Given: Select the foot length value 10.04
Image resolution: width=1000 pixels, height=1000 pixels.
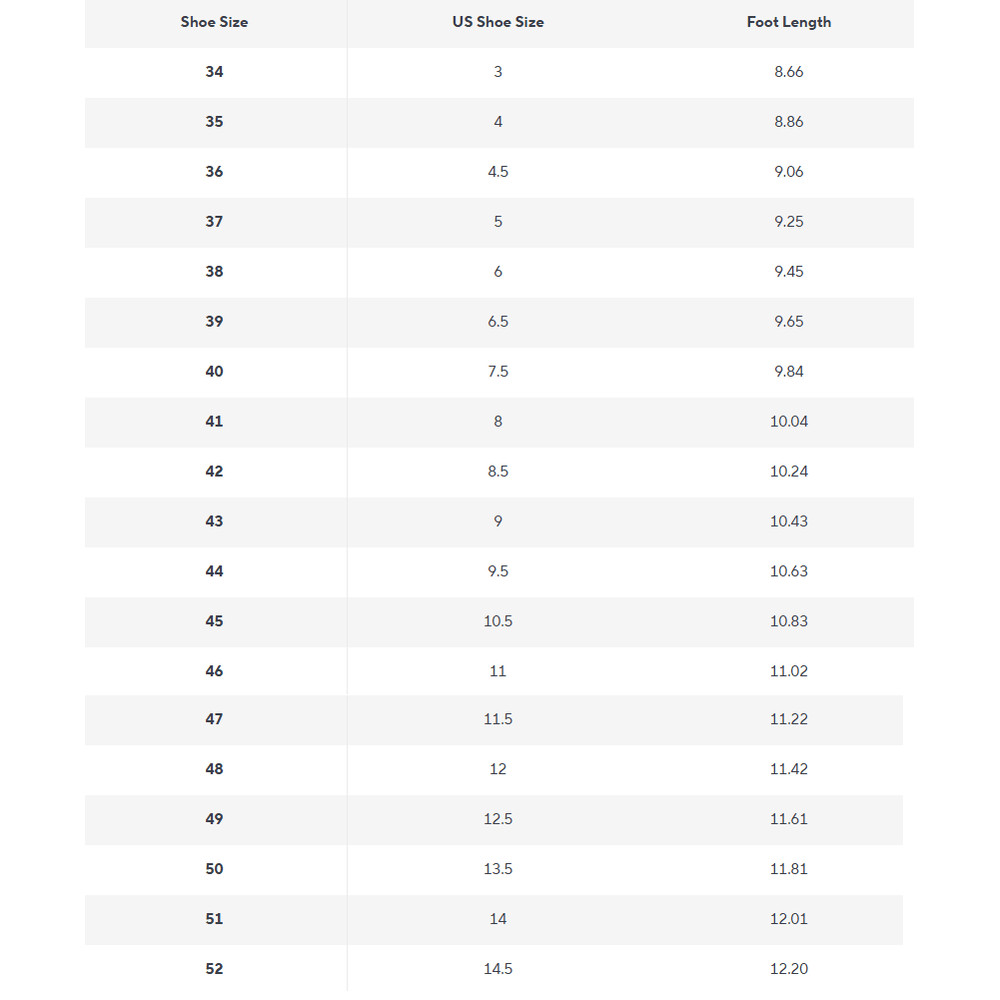Looking at the screenshot, I should (x=789, y=422).
